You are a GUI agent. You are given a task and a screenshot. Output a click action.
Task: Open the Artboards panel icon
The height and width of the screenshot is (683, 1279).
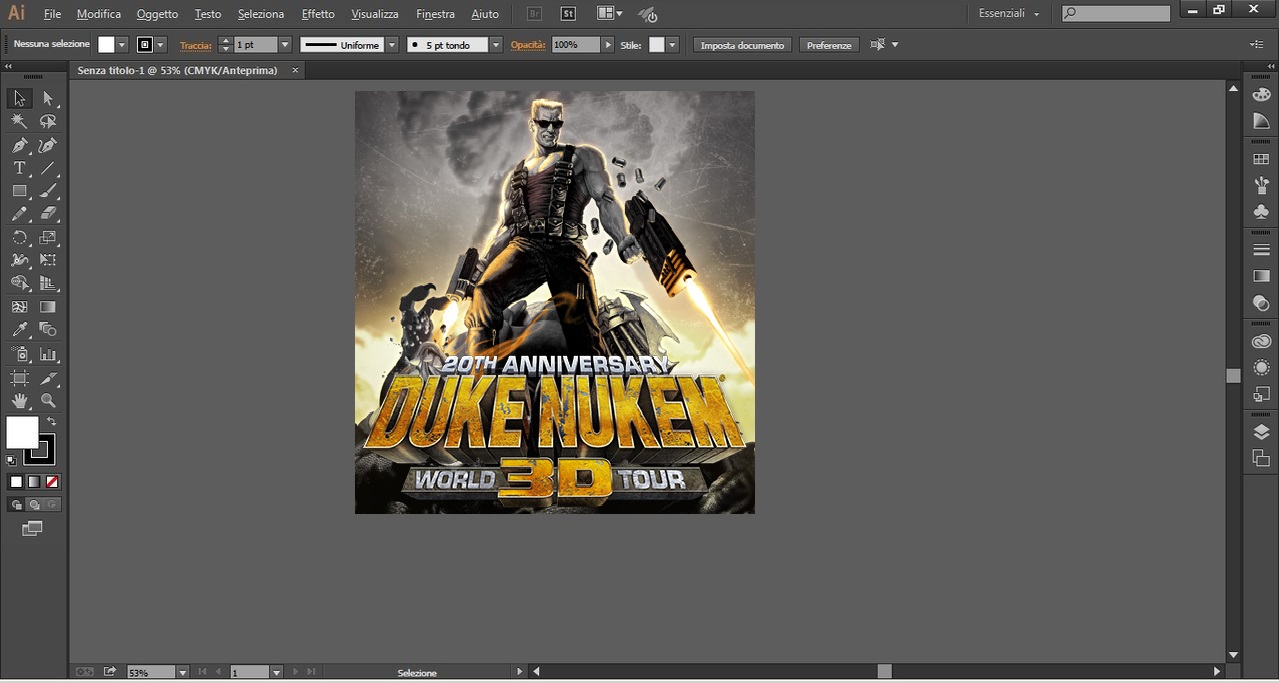pyautogui.click(x=1261, y=458)
